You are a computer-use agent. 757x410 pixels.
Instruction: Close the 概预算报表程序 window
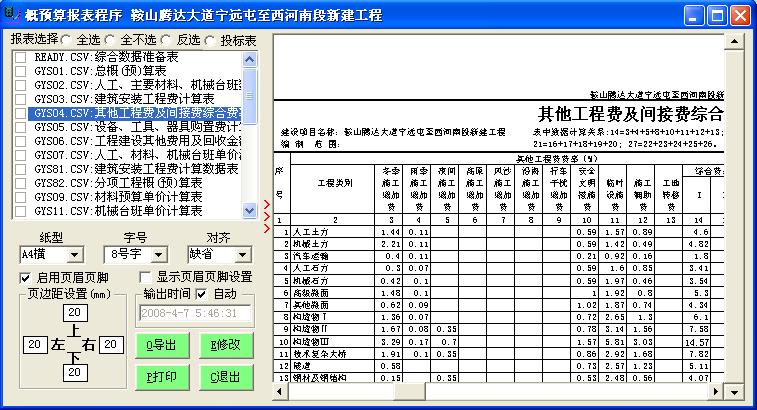click(740, 15)
